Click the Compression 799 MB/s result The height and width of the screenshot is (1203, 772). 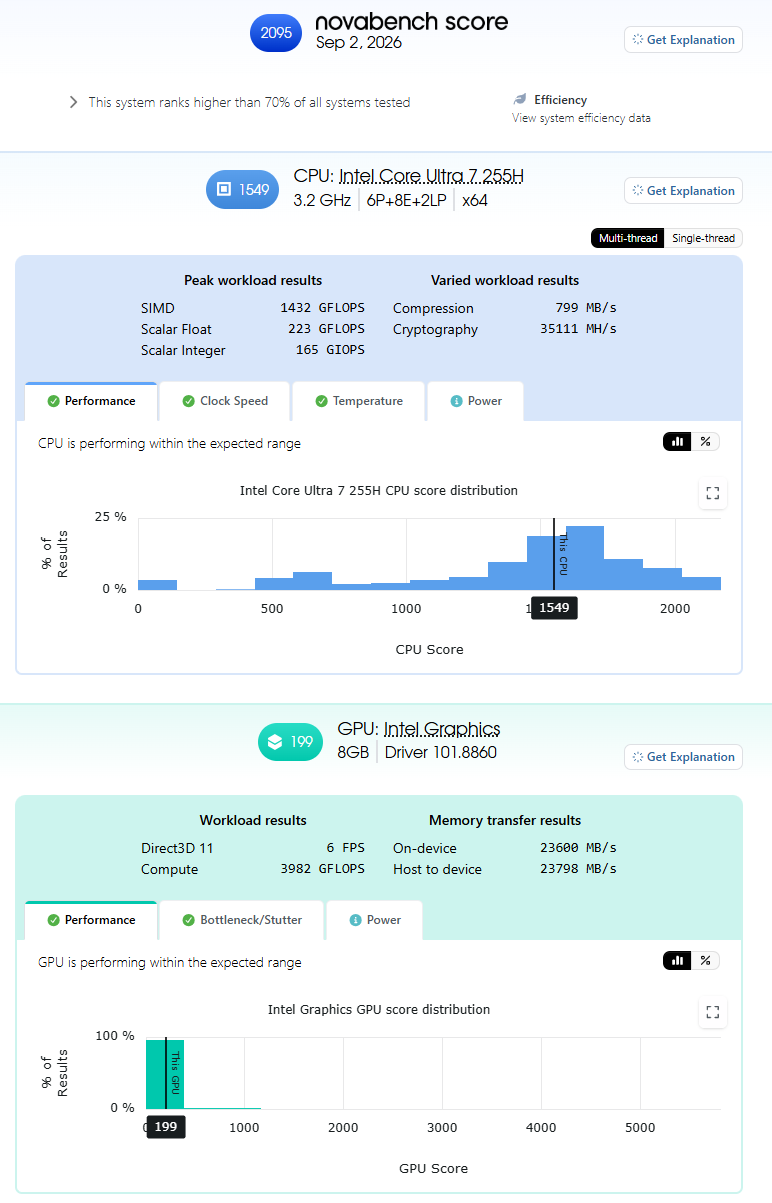pyautogui.click(x=505, y=308)
